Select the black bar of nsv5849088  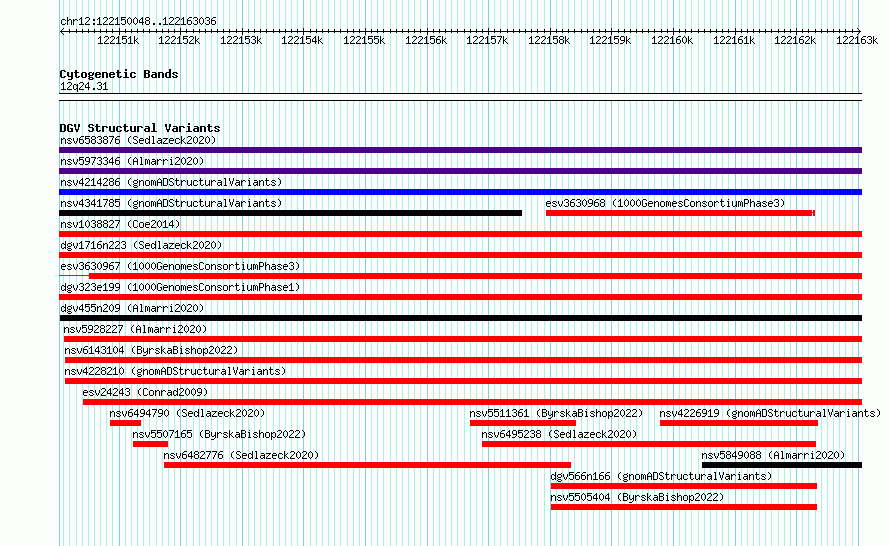point(782,465)
